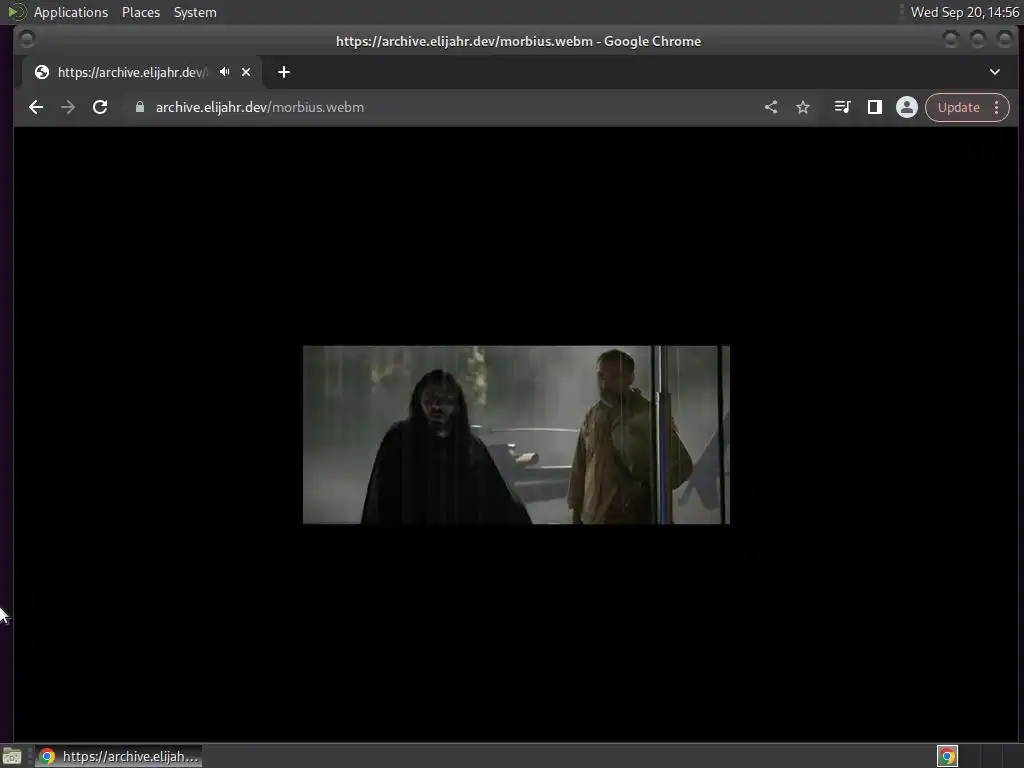Viewport: 1024px width, 768px height.
Task: View site info via the lock icon
Action: click(140, 107)
